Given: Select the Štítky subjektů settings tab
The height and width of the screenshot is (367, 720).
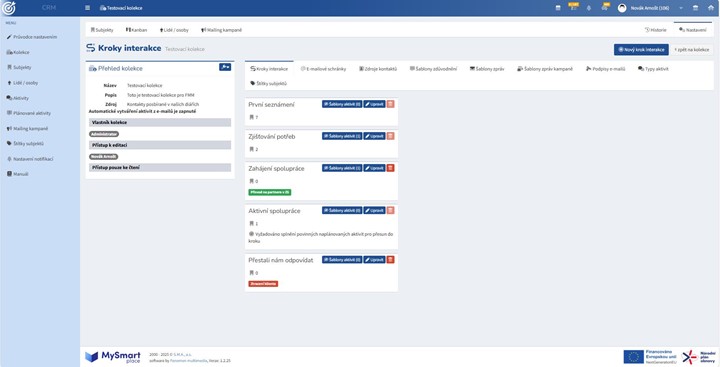Looking at the screenshot, I should coord(269,84).
